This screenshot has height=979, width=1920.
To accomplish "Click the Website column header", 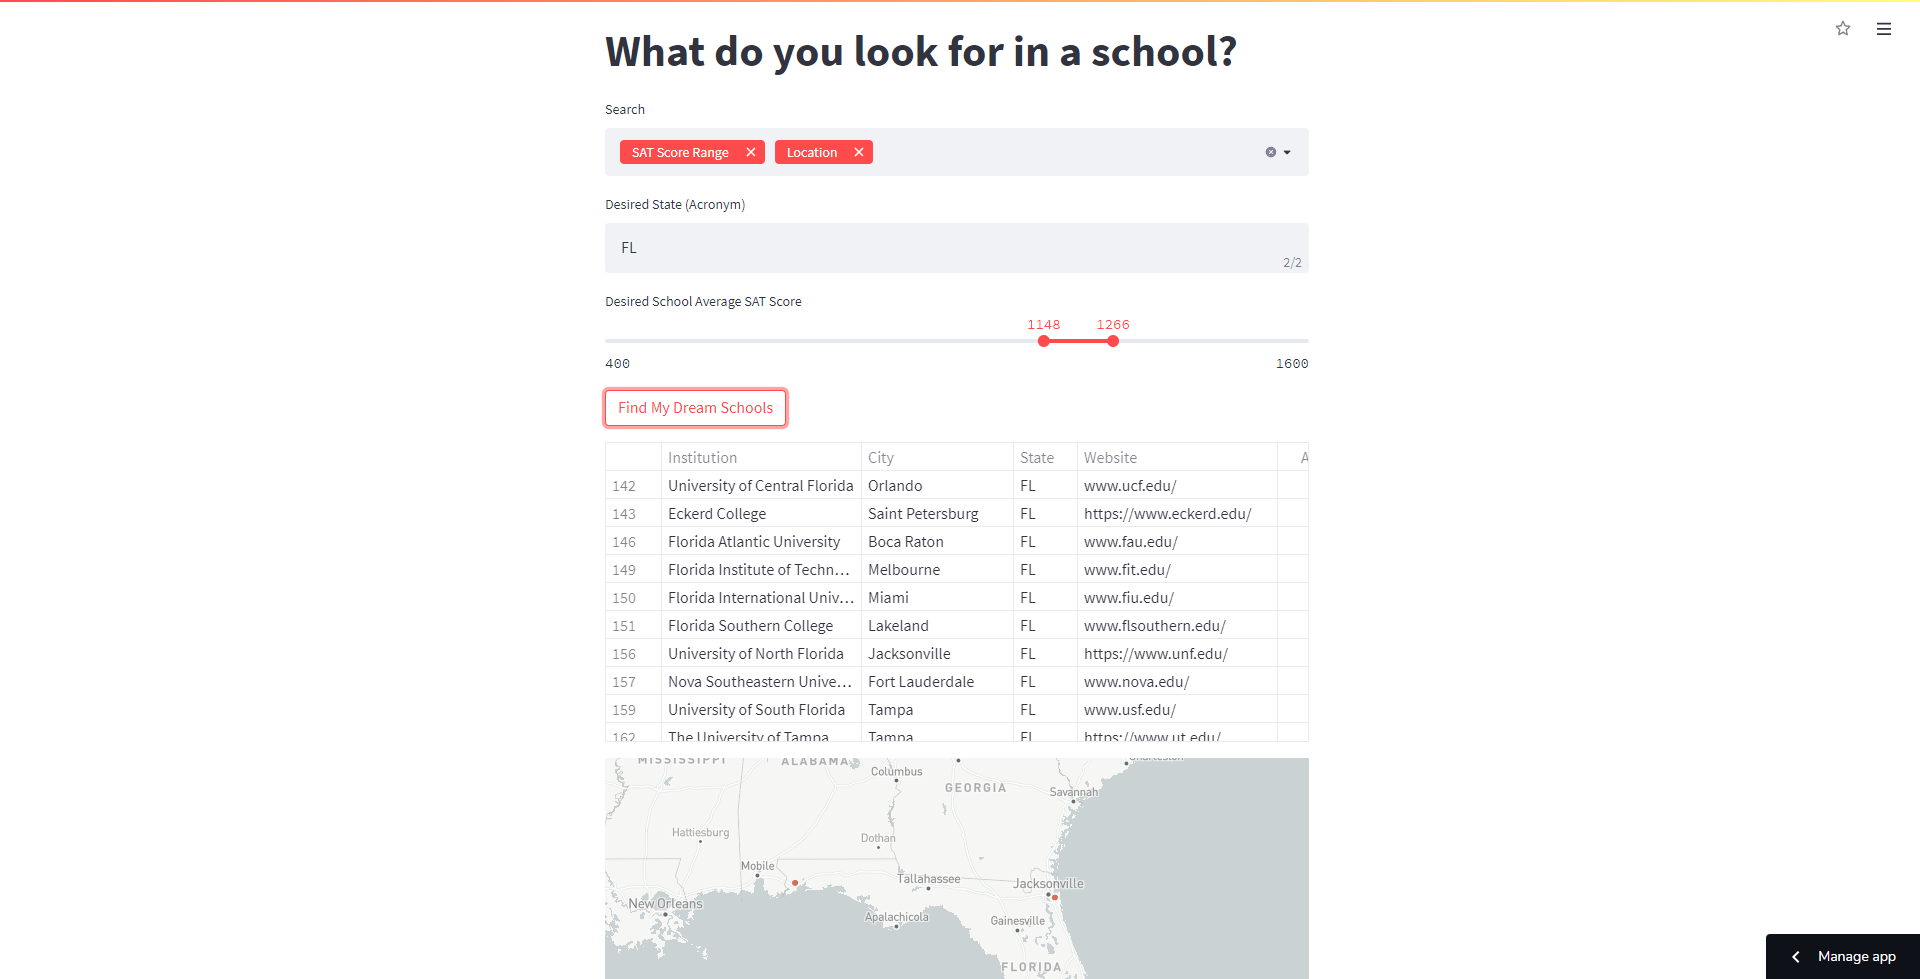I will click(x=1177, y=457).
